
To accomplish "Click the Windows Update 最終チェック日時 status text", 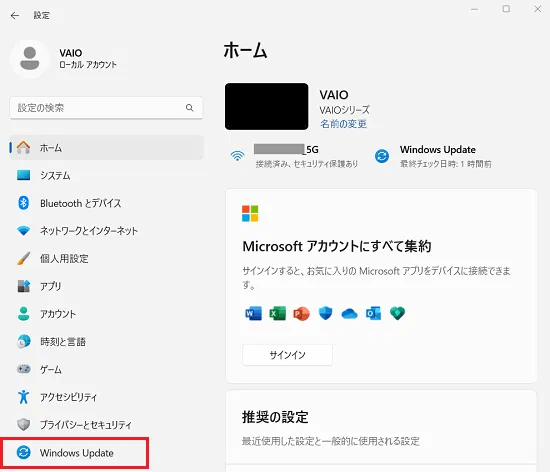I will click(x=445, y=164).
